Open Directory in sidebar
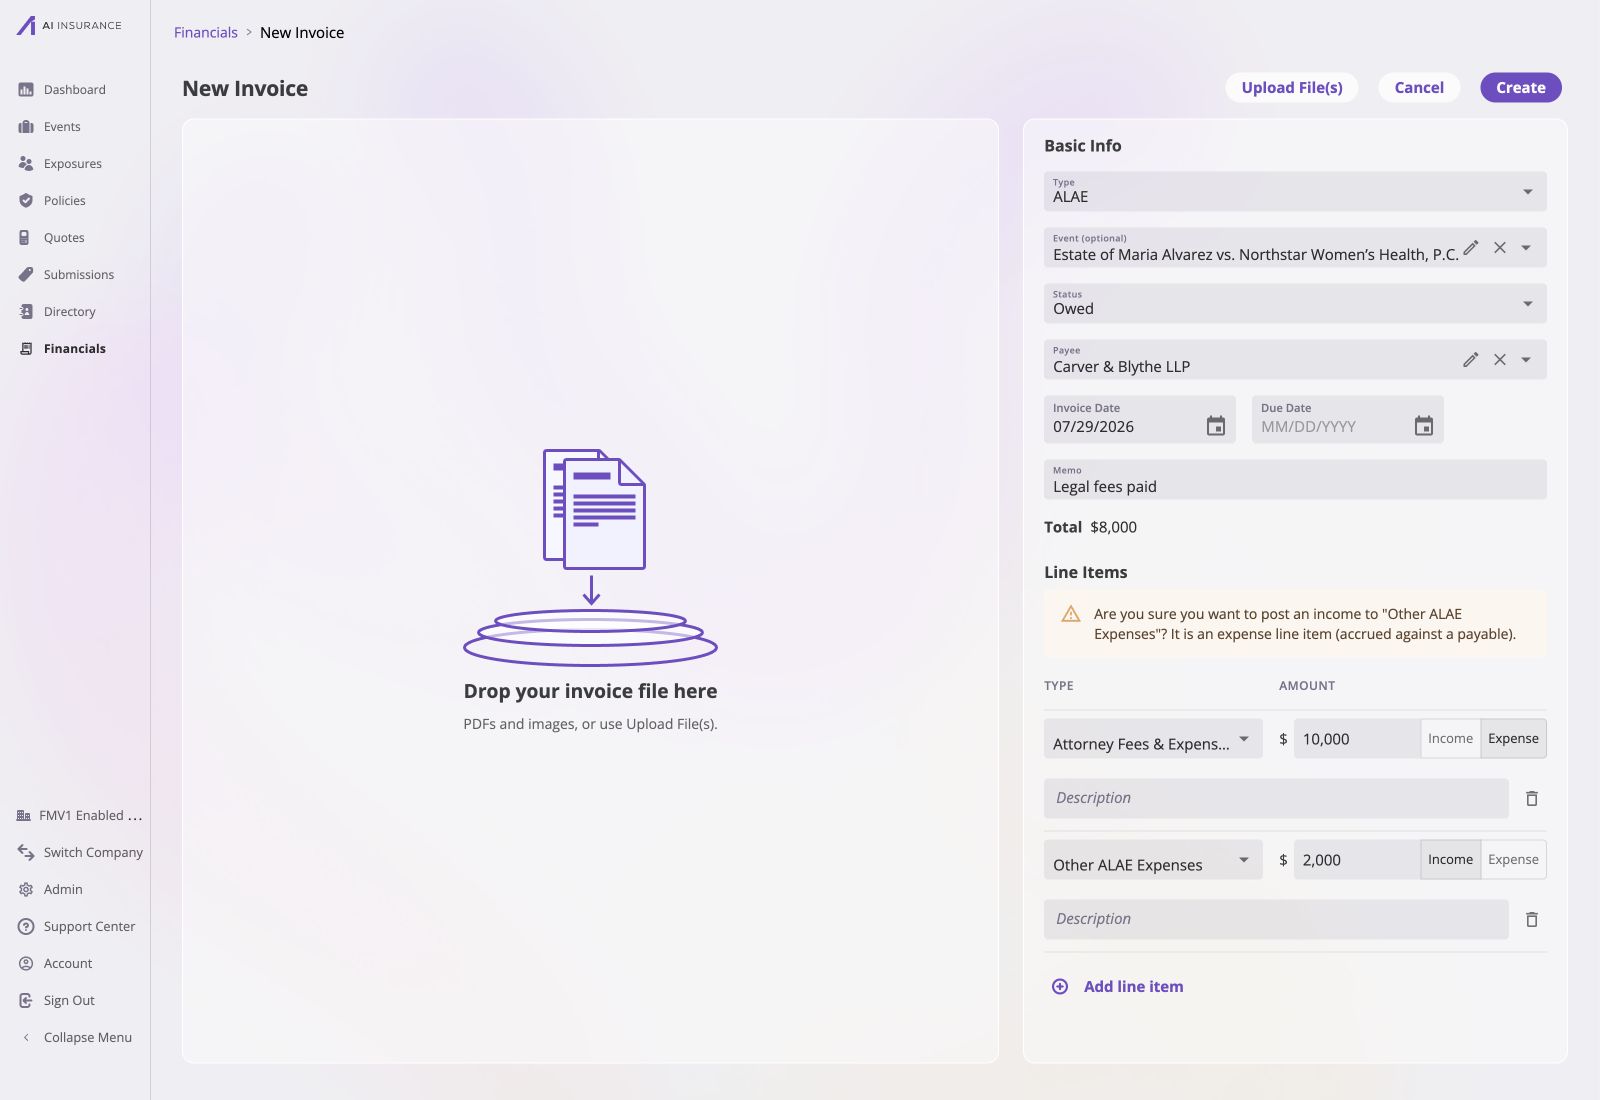 (70, 312)
